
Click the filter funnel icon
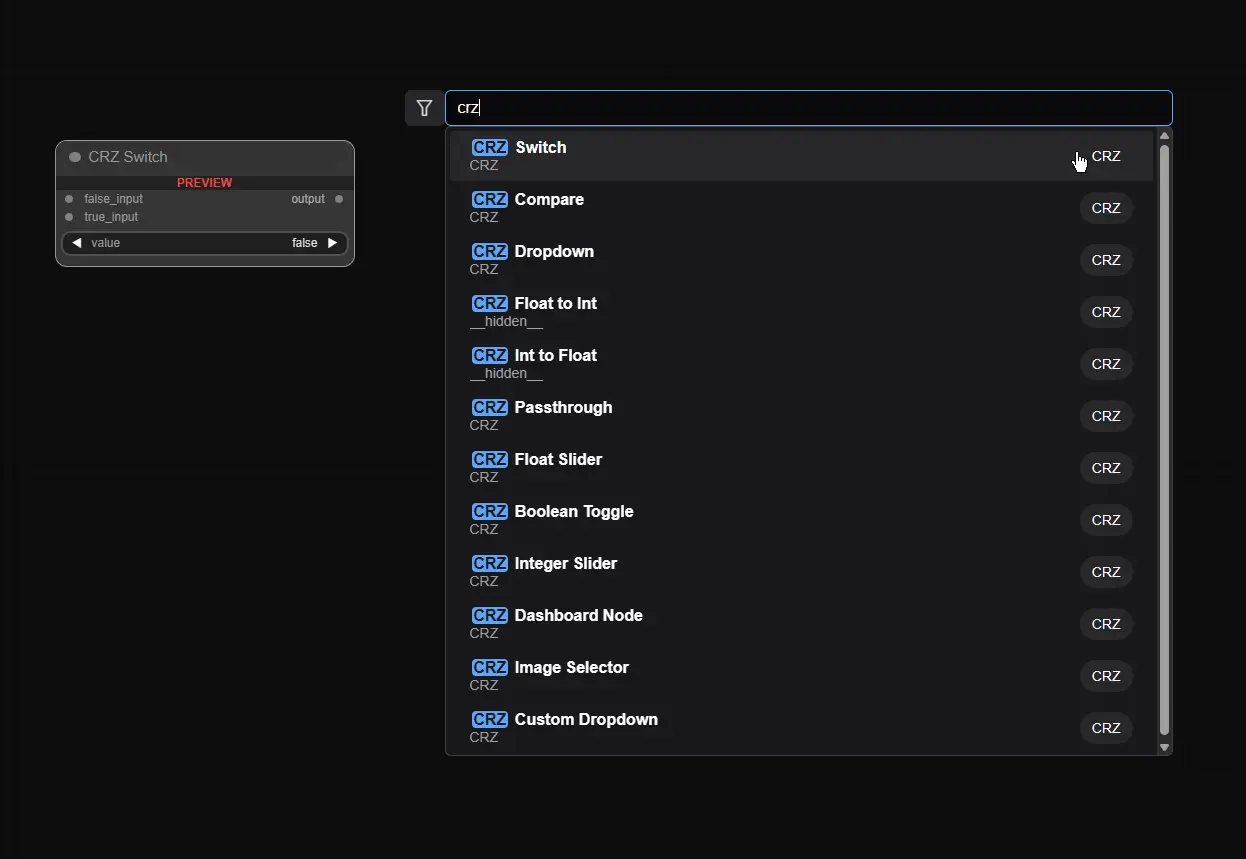(x=424, y=108)
